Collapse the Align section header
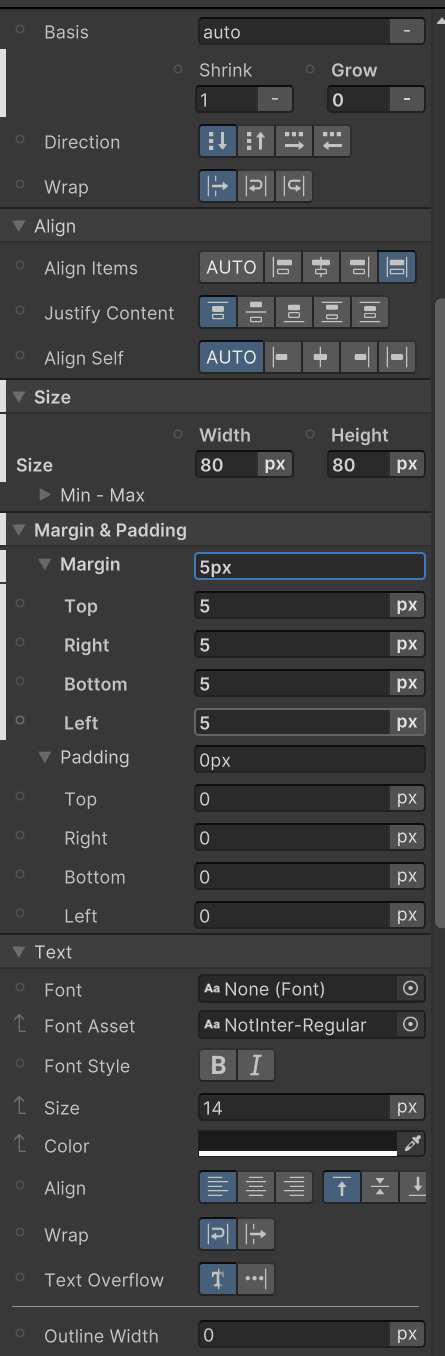Screen dimensions: 445x1356 [x=19, y=226]
